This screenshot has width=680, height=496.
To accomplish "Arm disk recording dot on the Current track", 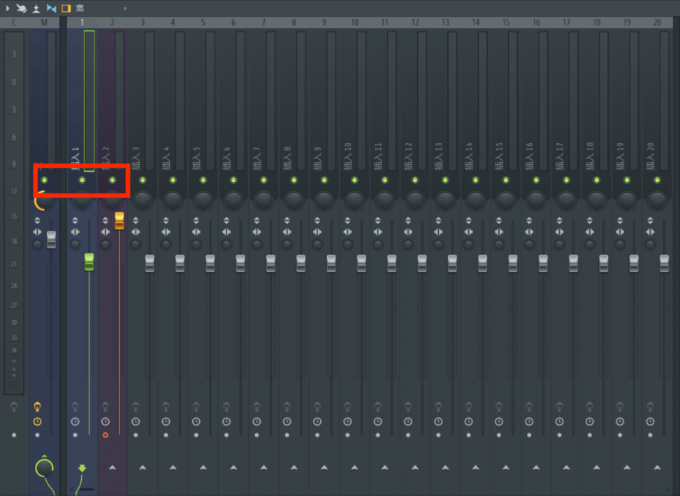I will [x=14, y=435].
